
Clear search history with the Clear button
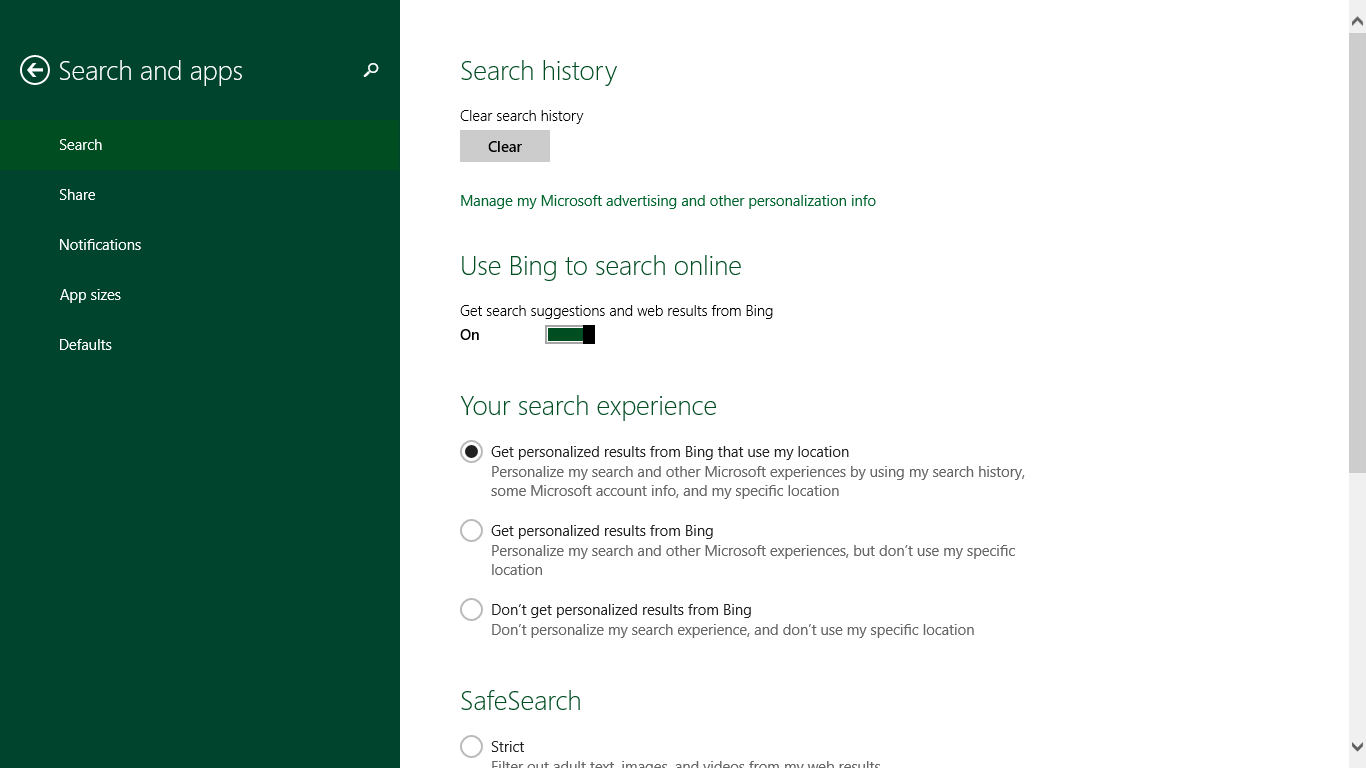[x=505, y=146]
